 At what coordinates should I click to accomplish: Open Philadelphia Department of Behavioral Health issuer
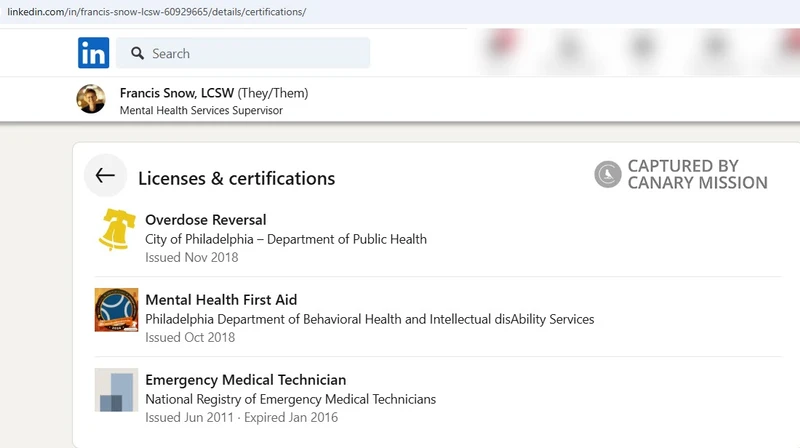(369, 319)
